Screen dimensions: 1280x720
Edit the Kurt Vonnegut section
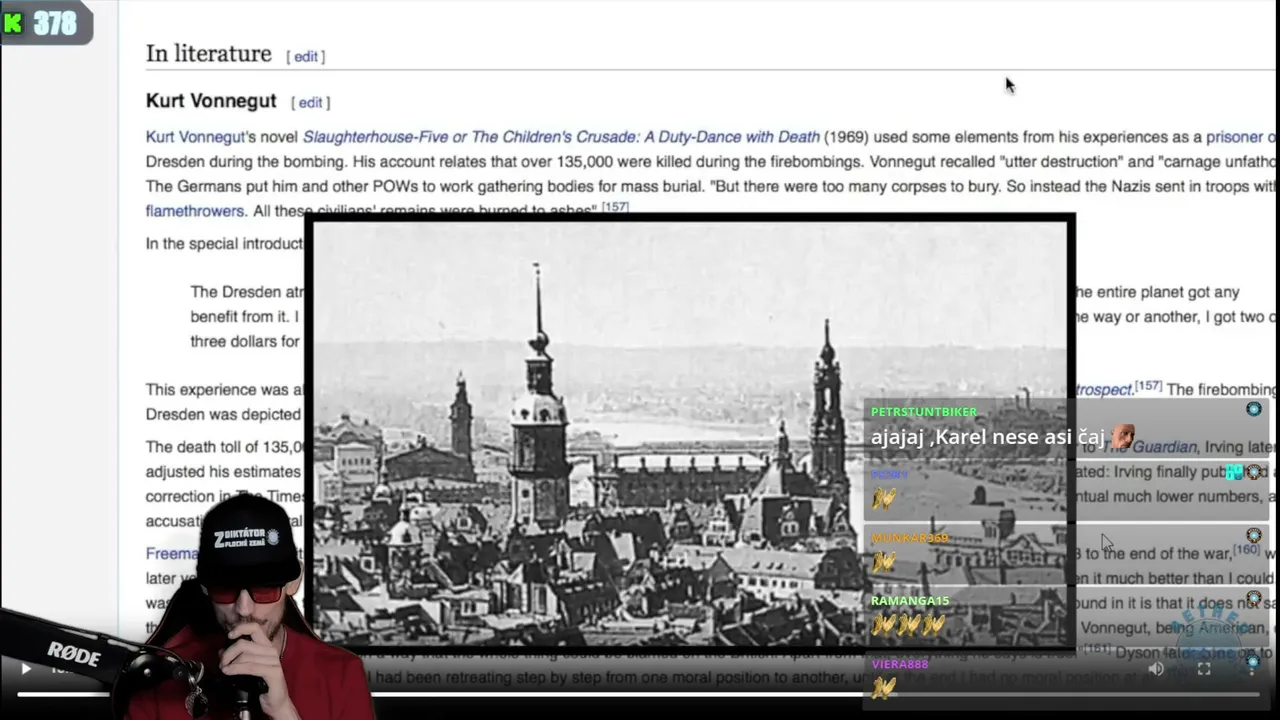pyautogui.click(x=311, y=102)
